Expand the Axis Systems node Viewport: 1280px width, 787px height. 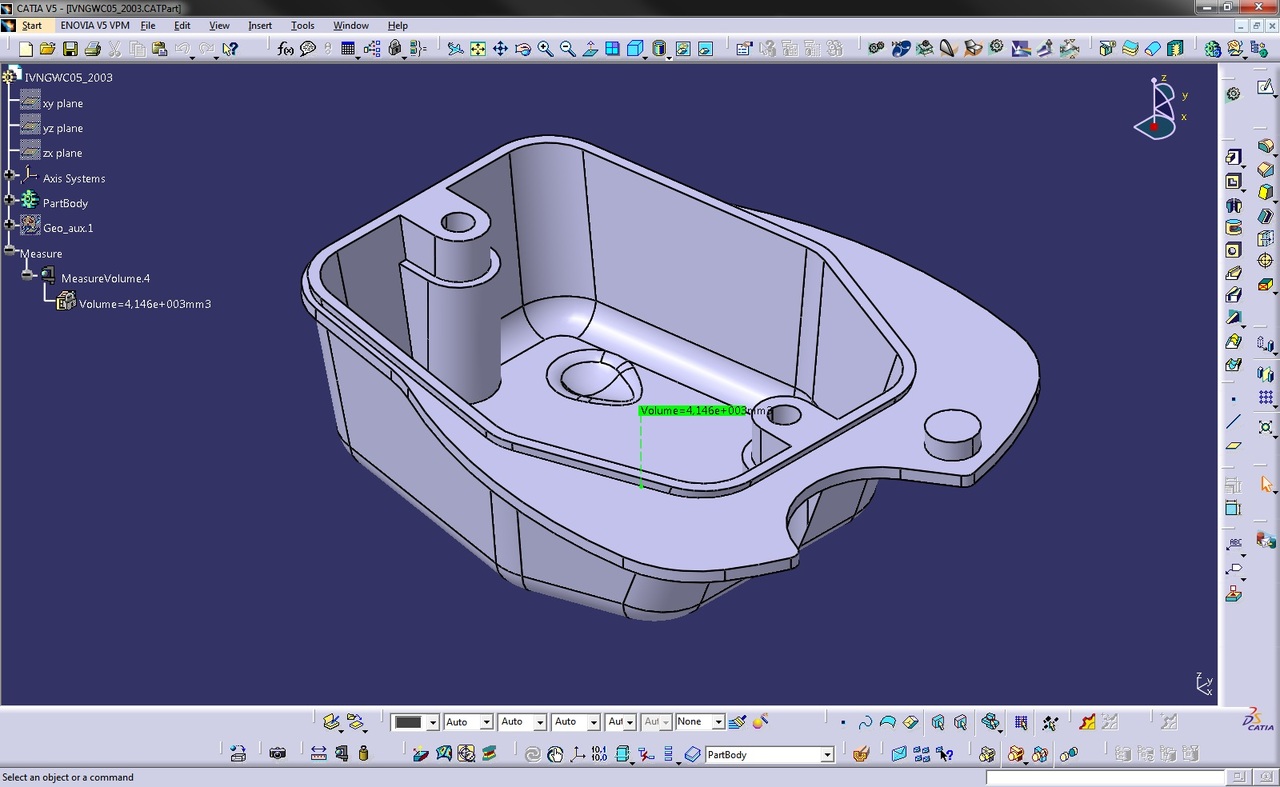10,175
